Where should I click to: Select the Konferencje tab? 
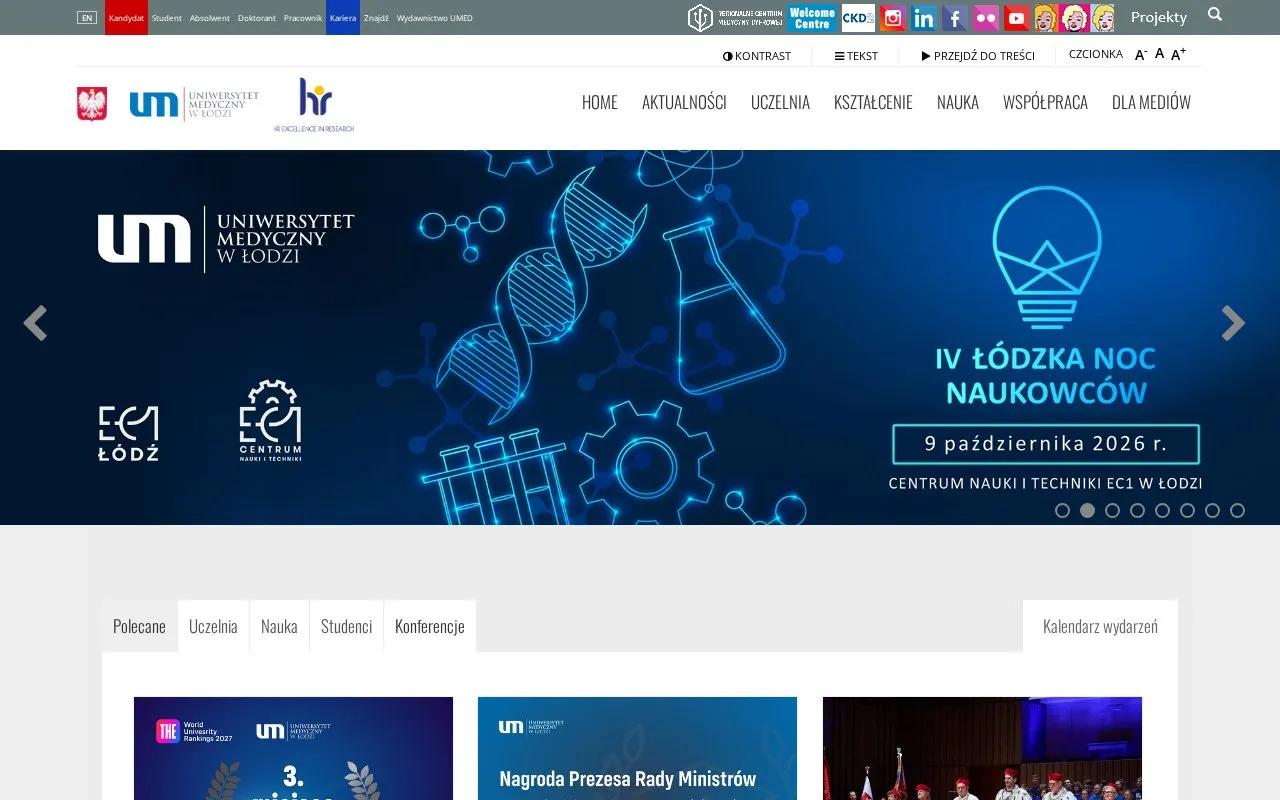click(x=430, y=626)
